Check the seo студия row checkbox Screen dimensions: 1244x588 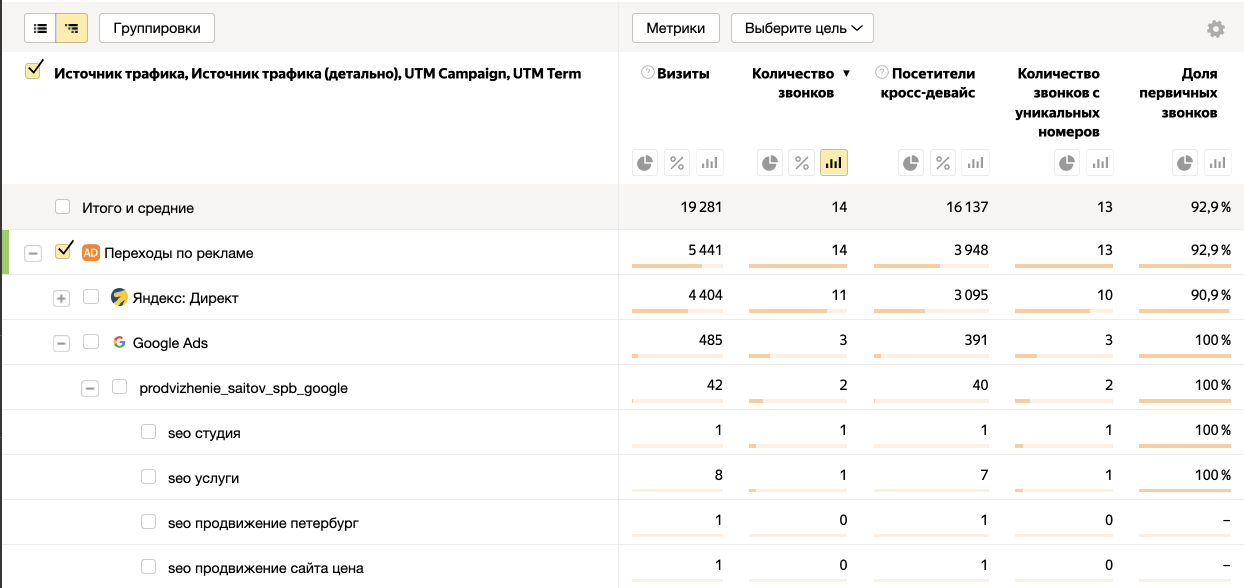[148, 432]
